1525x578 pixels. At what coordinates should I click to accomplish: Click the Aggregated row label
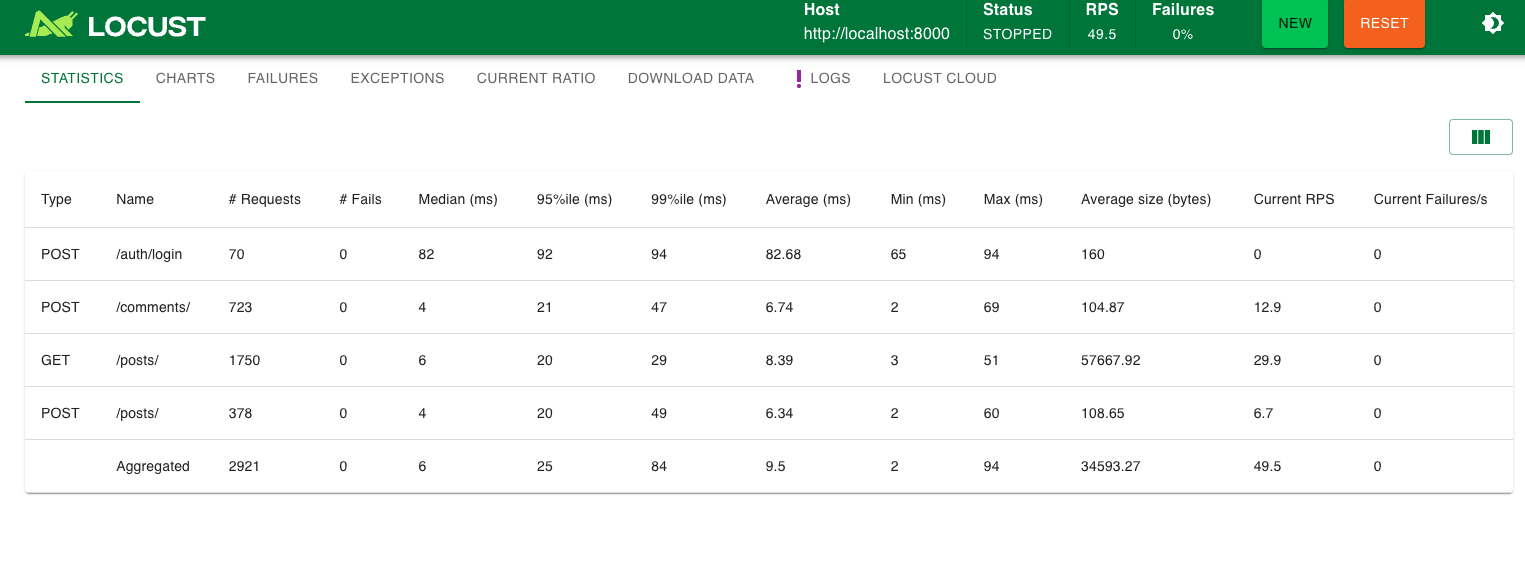152,466
